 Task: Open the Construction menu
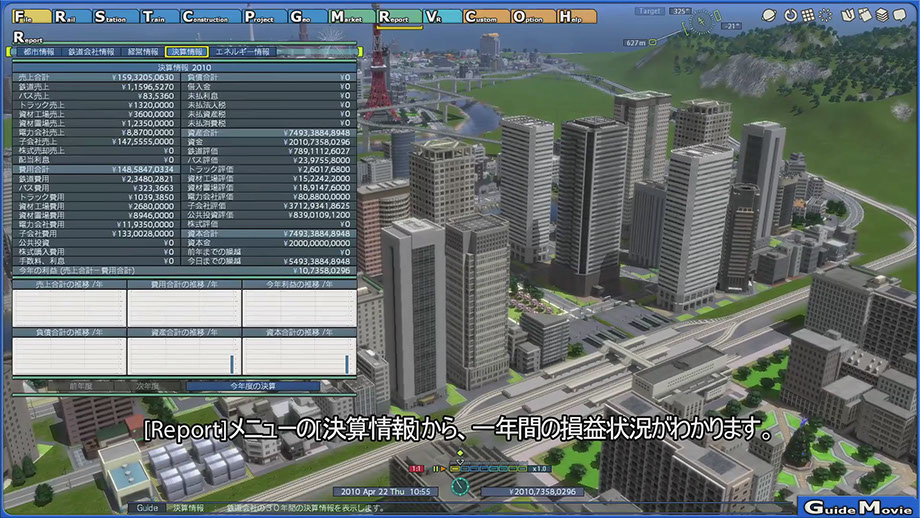coord(208,17)
